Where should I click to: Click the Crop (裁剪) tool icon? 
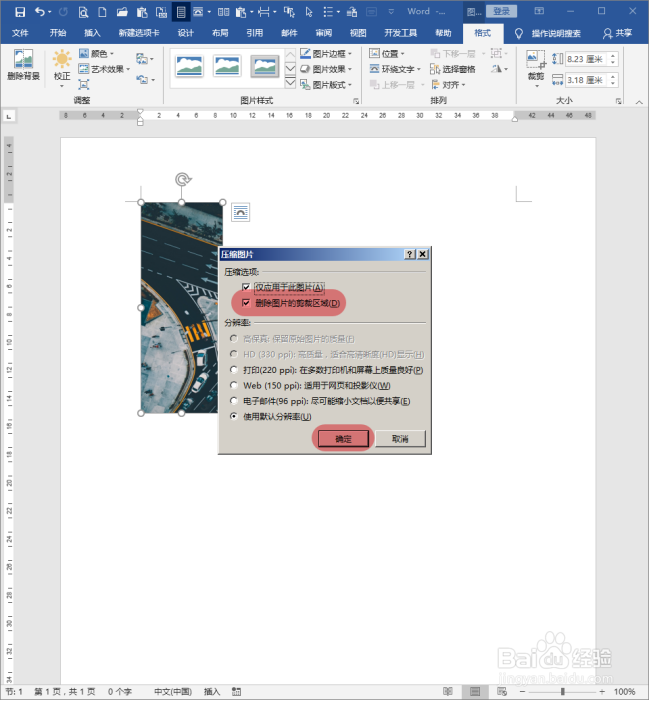coord(535,59)
